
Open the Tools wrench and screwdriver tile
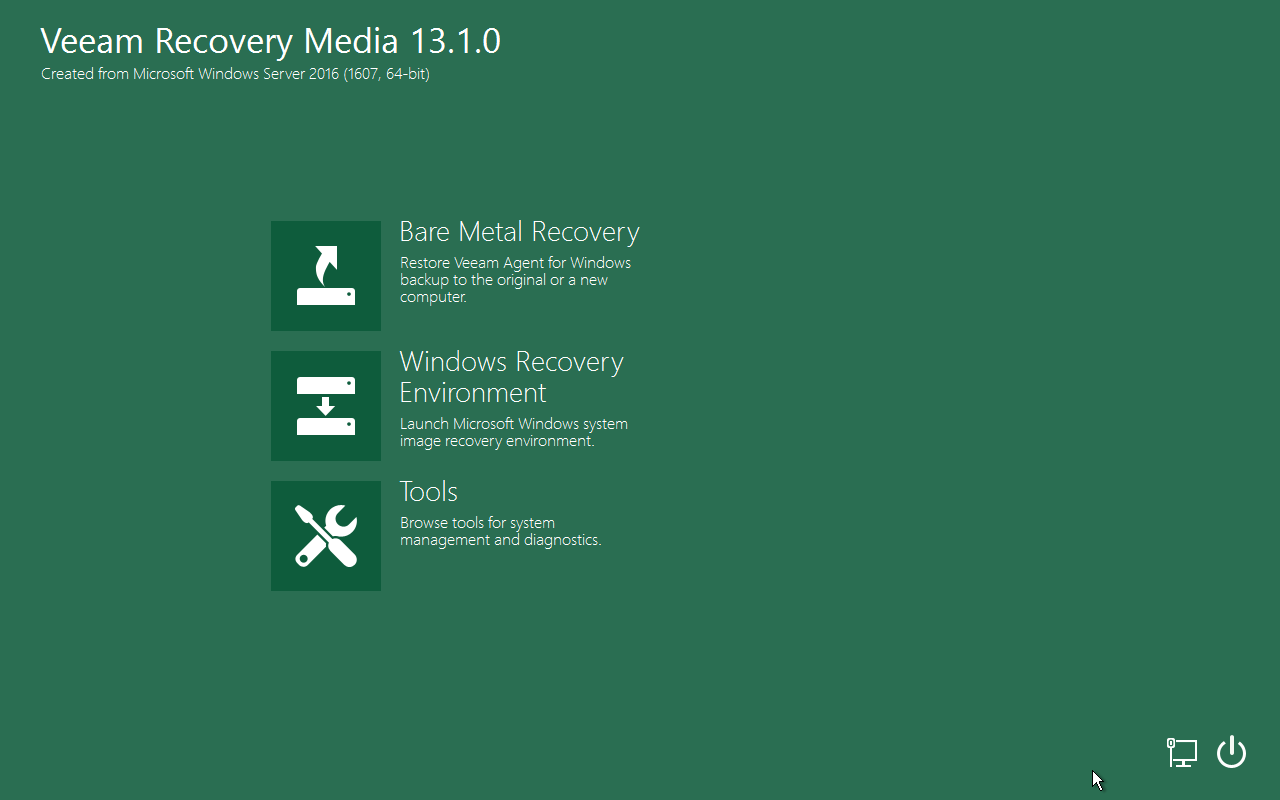(x=326, y=536)
